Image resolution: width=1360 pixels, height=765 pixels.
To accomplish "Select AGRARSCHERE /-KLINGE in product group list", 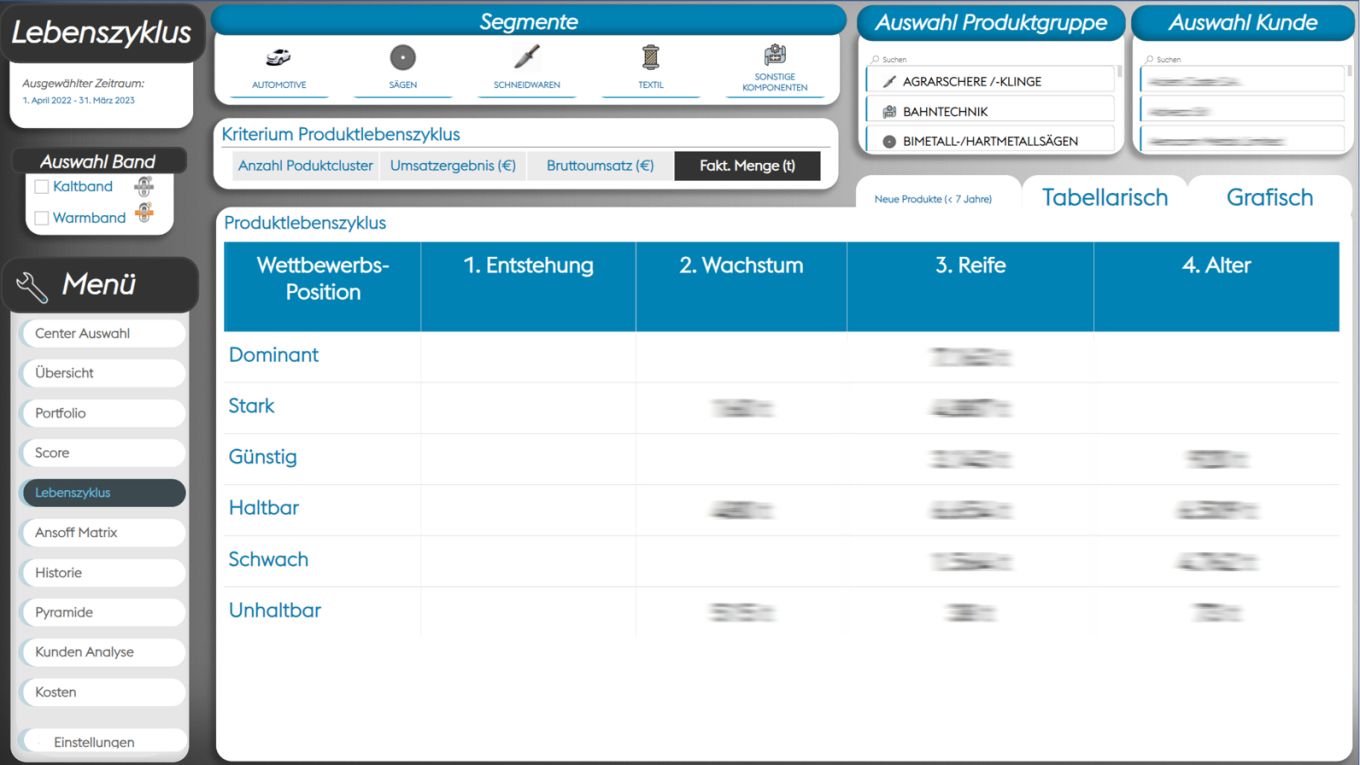I will pyautogui.click(x=990, y=82).
